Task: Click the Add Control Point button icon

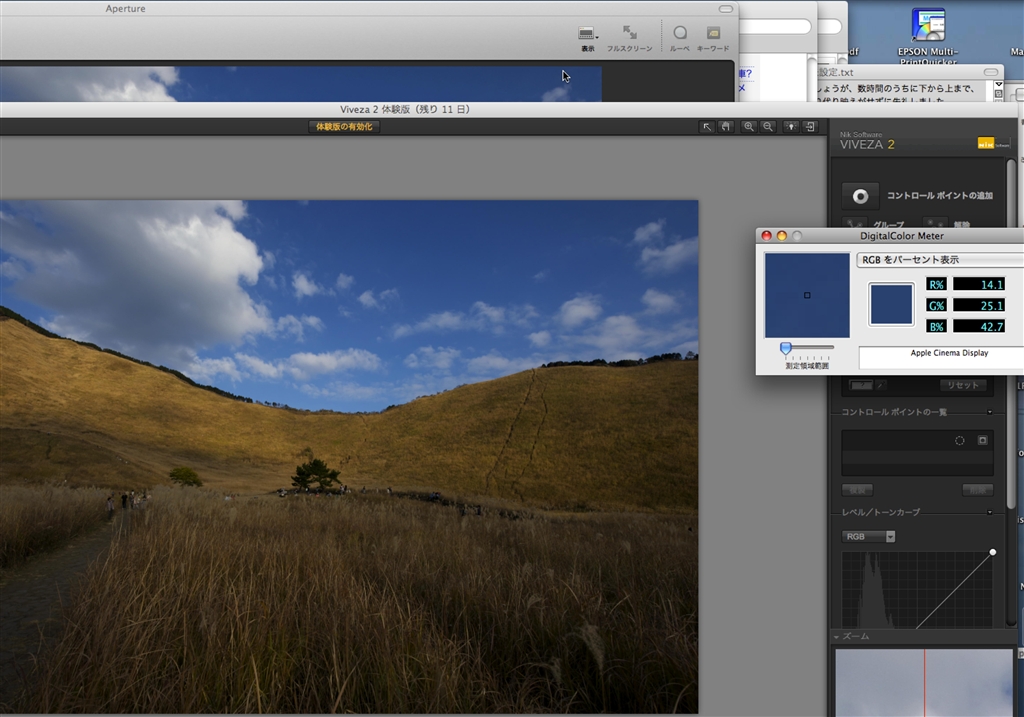Action: tap(860, 196)
